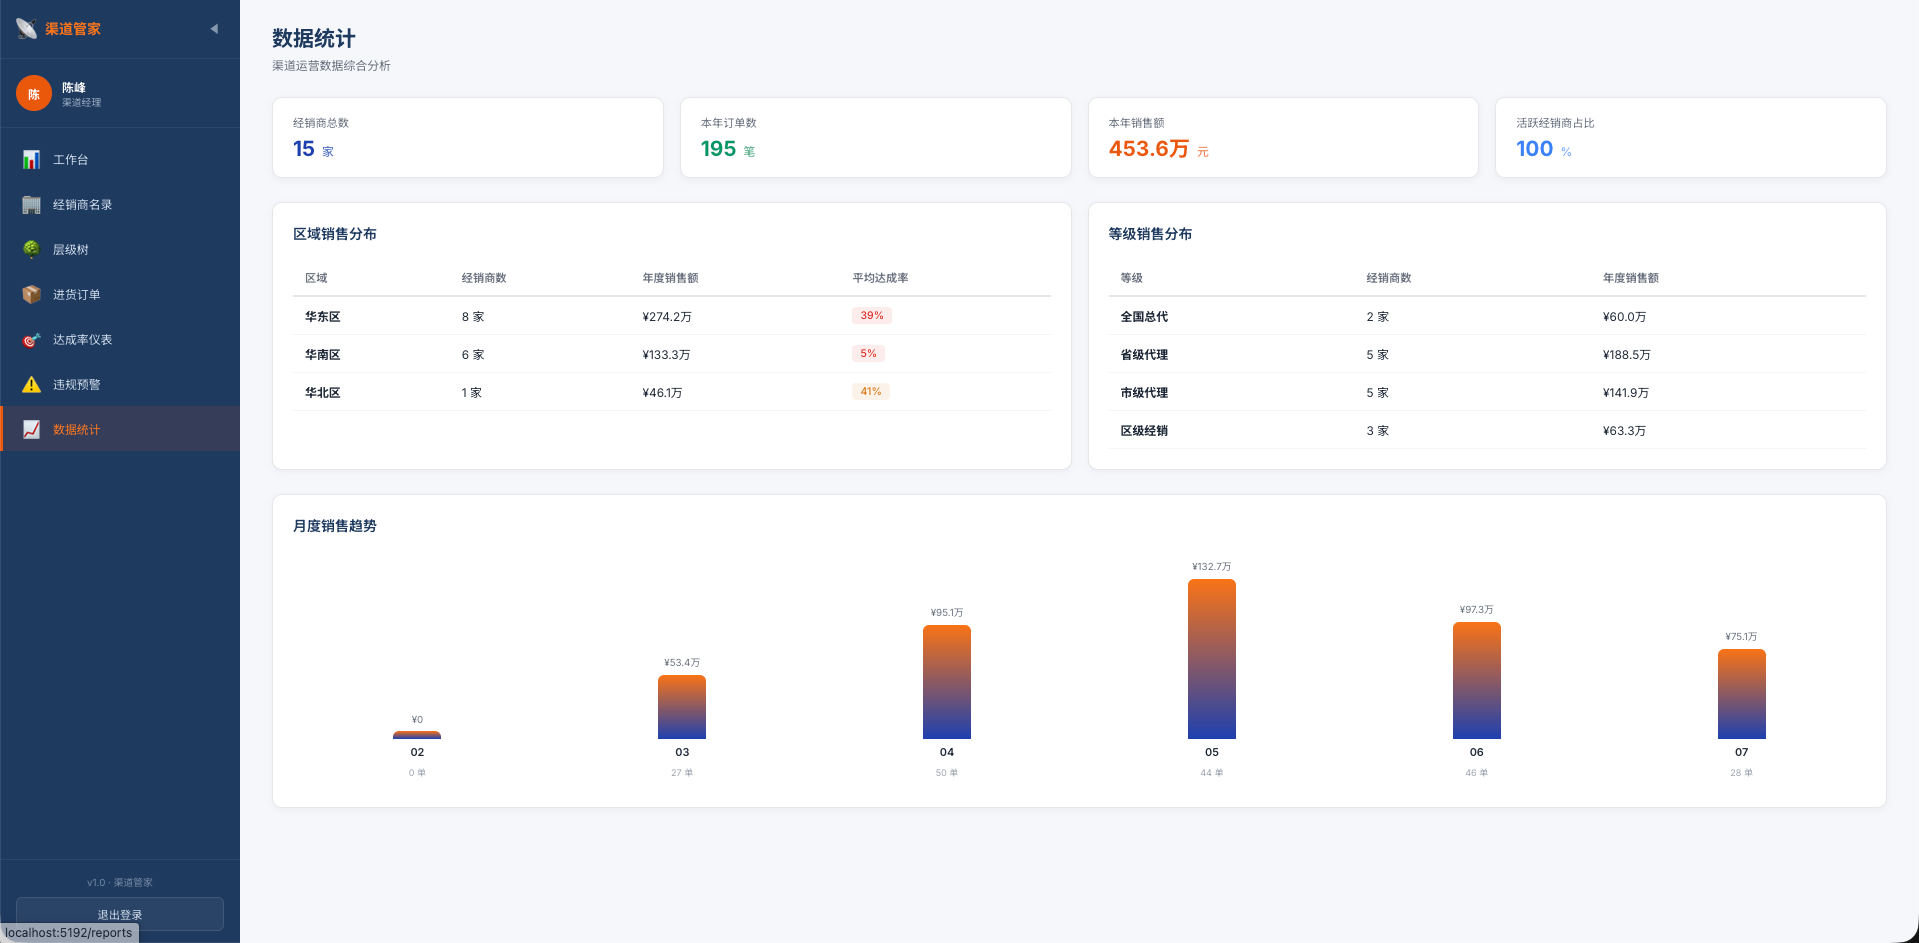Click the 本年销售额 value 453.6万
Image resolution: width=1919 pixels, height=943 pixels.
(x=1149, y=149)
